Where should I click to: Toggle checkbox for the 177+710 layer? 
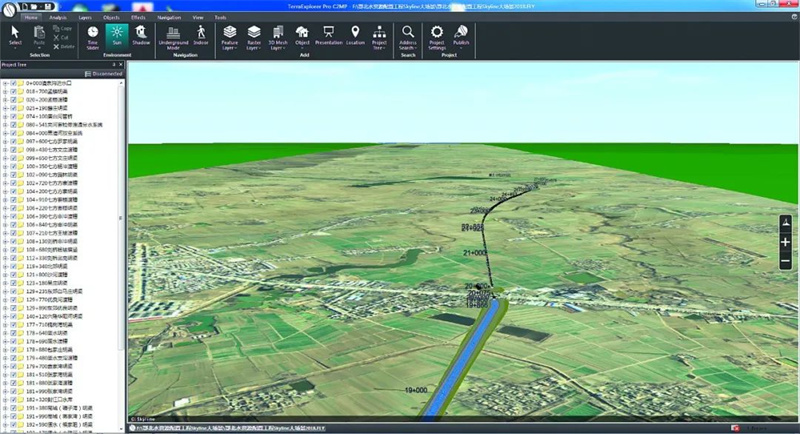click(13, 324)
